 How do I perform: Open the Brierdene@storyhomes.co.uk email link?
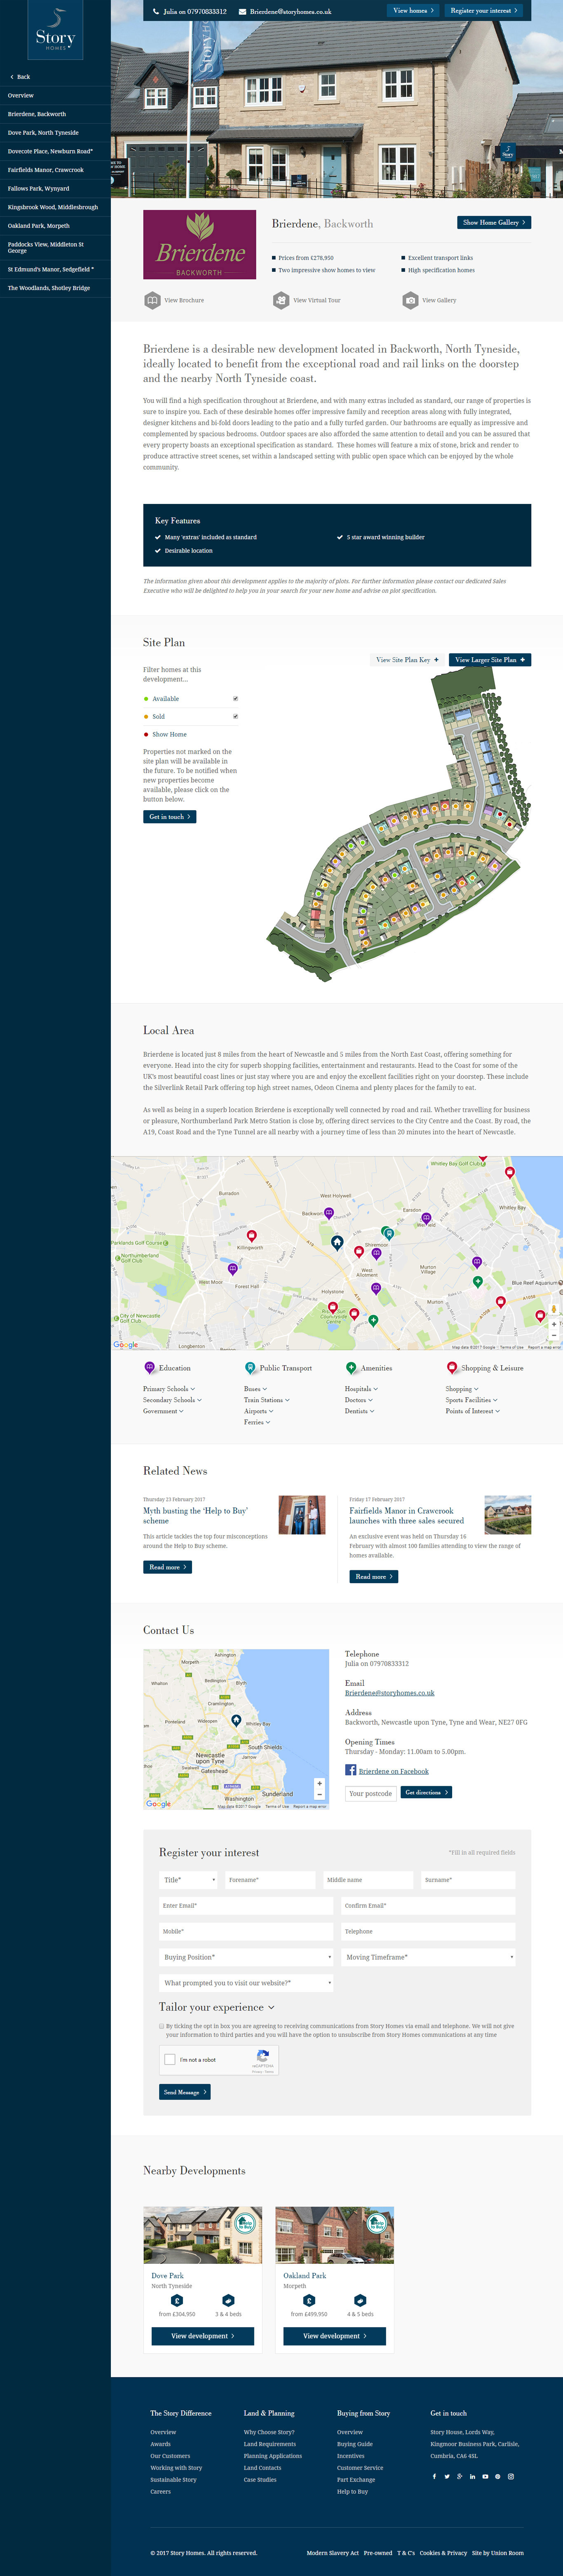point(390,1693)
